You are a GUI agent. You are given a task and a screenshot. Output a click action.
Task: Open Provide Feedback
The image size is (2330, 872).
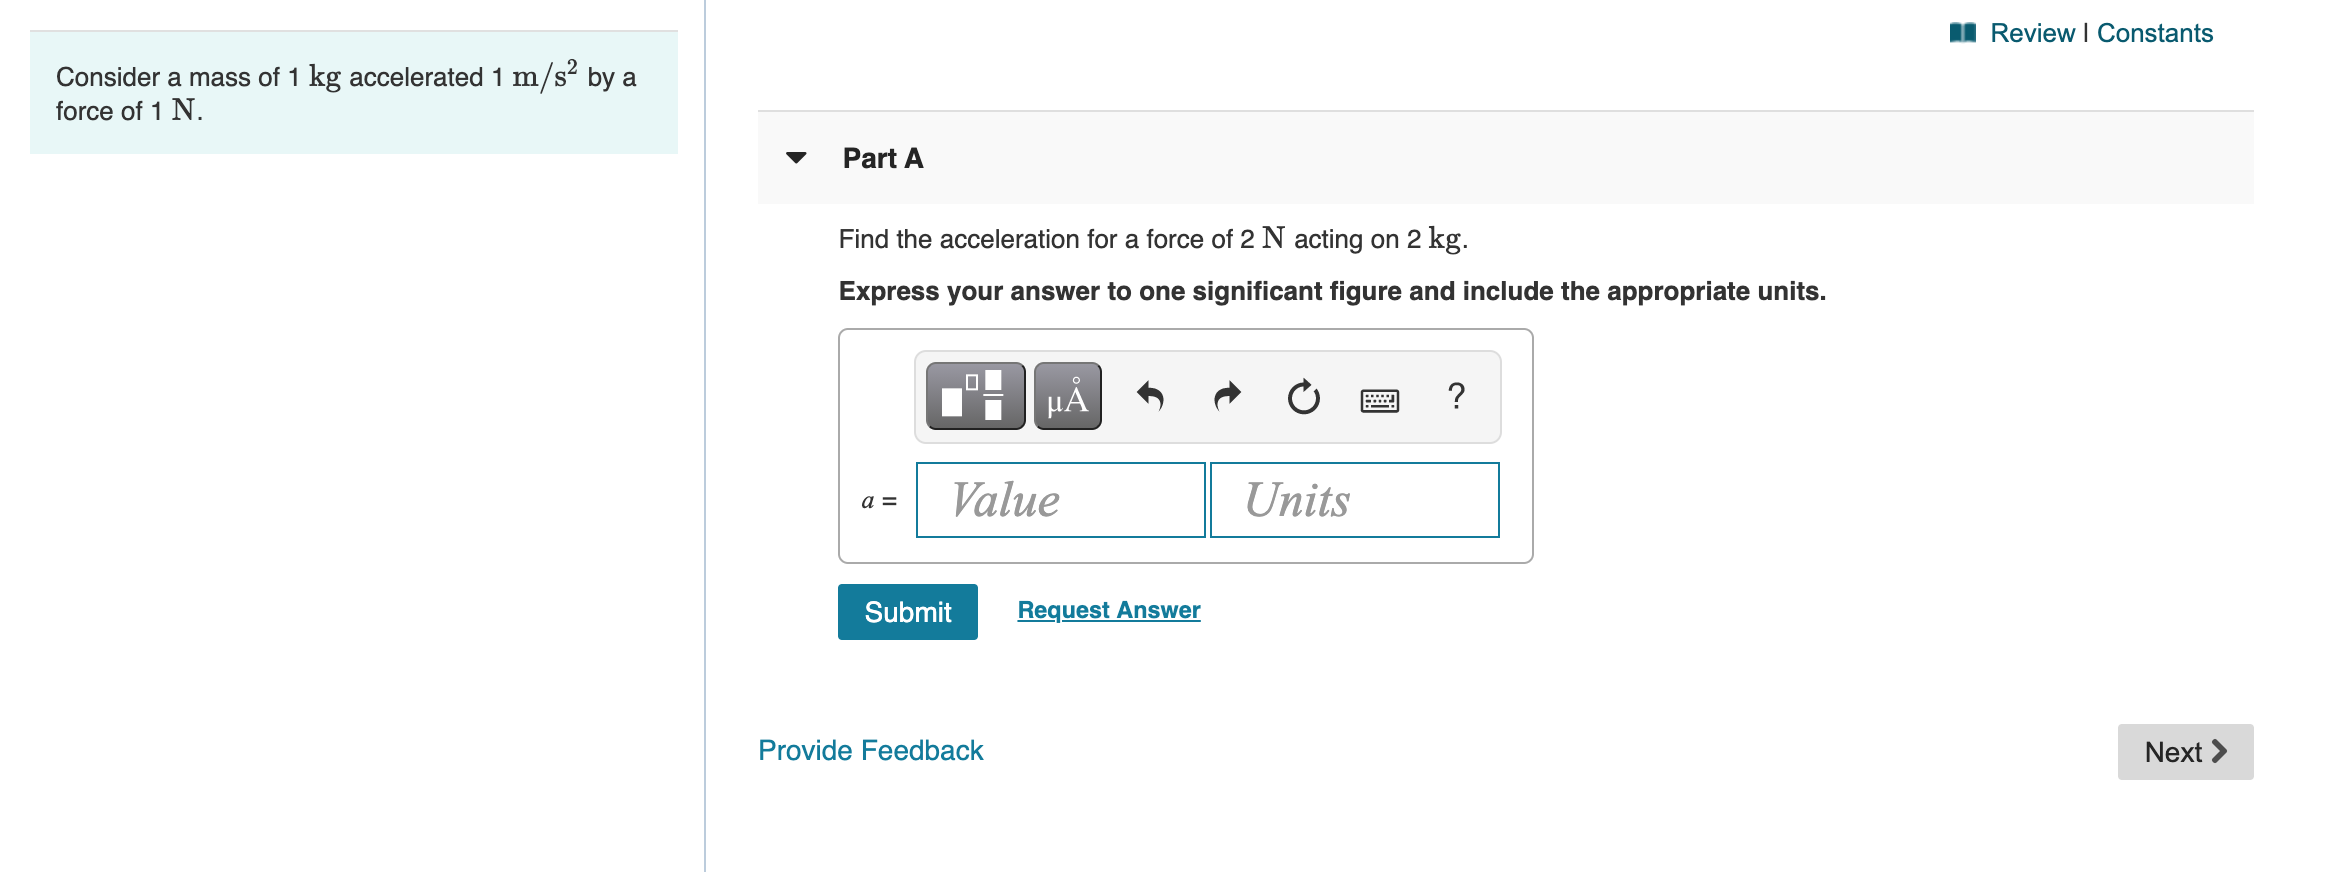869,750
